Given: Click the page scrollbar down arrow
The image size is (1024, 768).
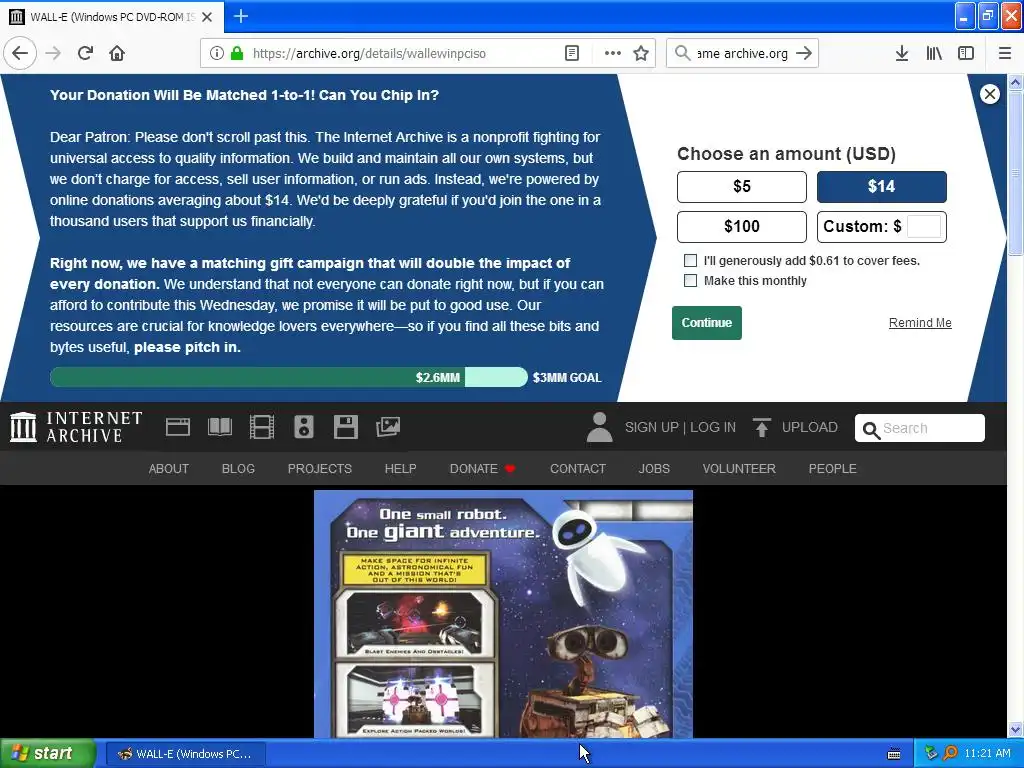Looking at the screenshot, I should coord(1015,729).
